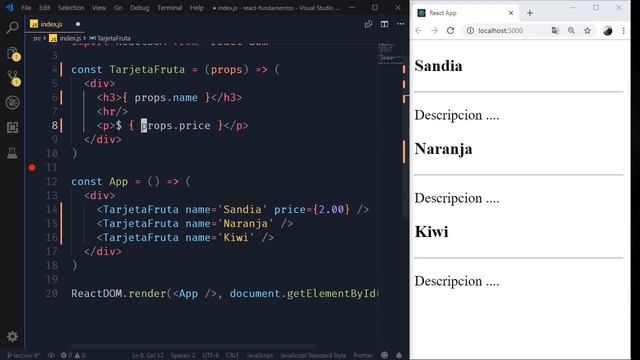The height and width of the screenshot is (360, 640).
Task: Change encoding via UTF-8
Action: pos(211,356)
